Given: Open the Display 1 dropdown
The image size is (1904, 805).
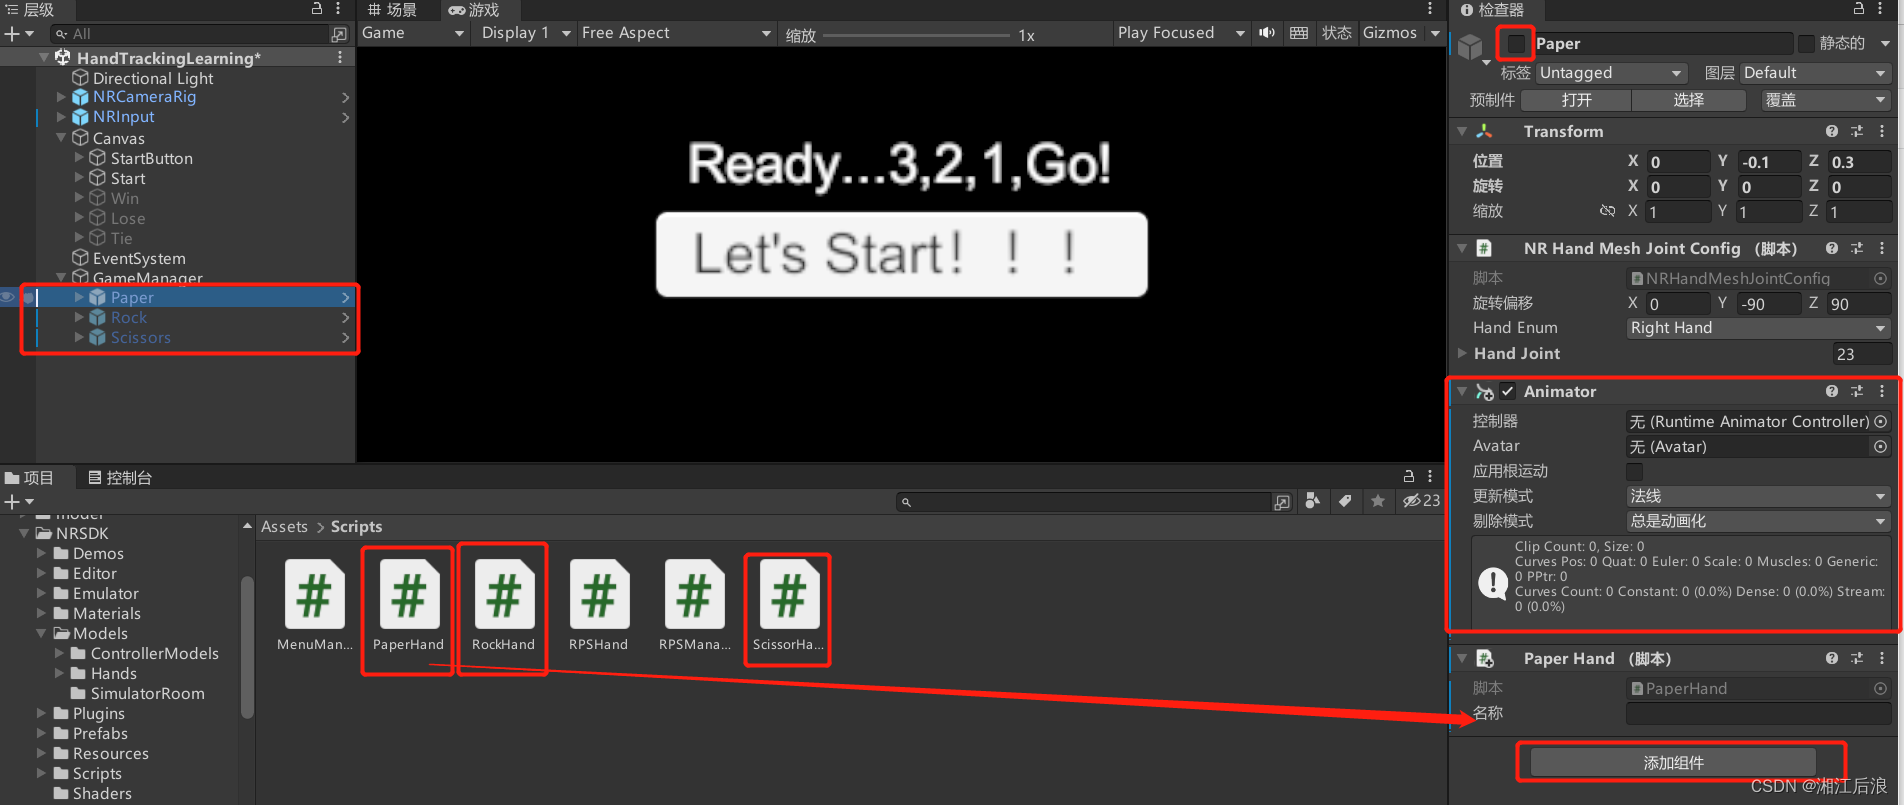Looking at the screenshot, I should click(x=525, y=33).
